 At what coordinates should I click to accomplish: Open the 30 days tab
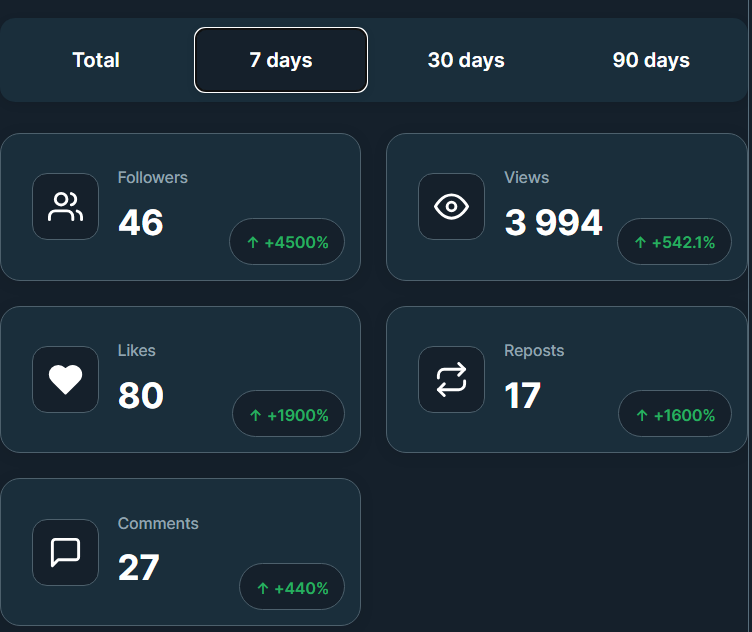click(x=466, y=60)
